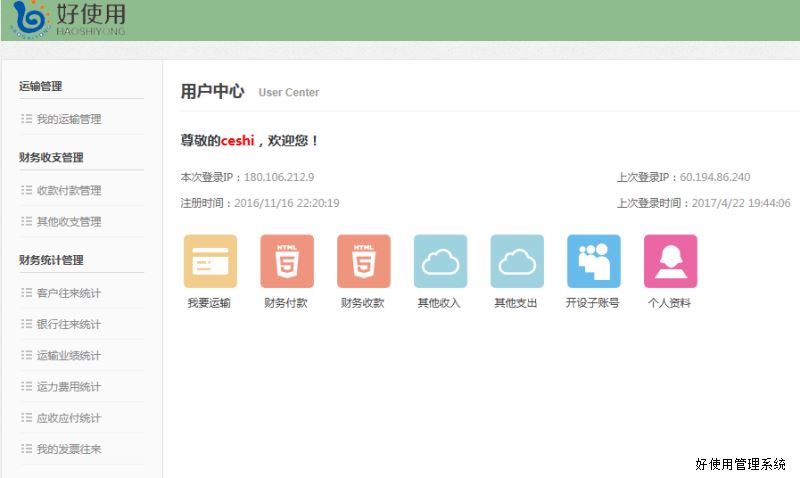This screenshot has width=800, height=478.
Task: Open 其他收支管理 sidebar item
Action: click(69, 221)
